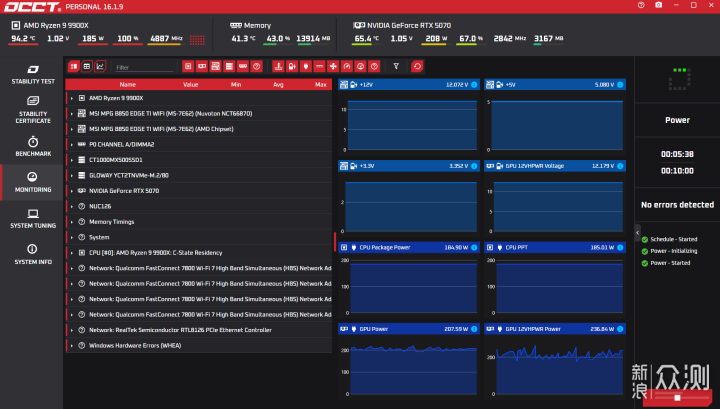Screen dimensions: 720x409
Task: Toggle GPU sensors filter icon
Action: [x=202, y=67]
